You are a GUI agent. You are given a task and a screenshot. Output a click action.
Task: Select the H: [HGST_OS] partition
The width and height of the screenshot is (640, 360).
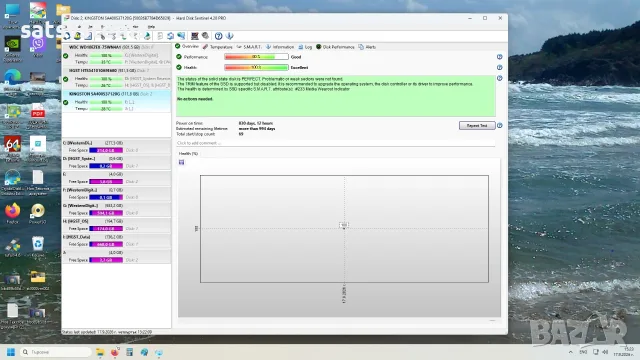116,224
